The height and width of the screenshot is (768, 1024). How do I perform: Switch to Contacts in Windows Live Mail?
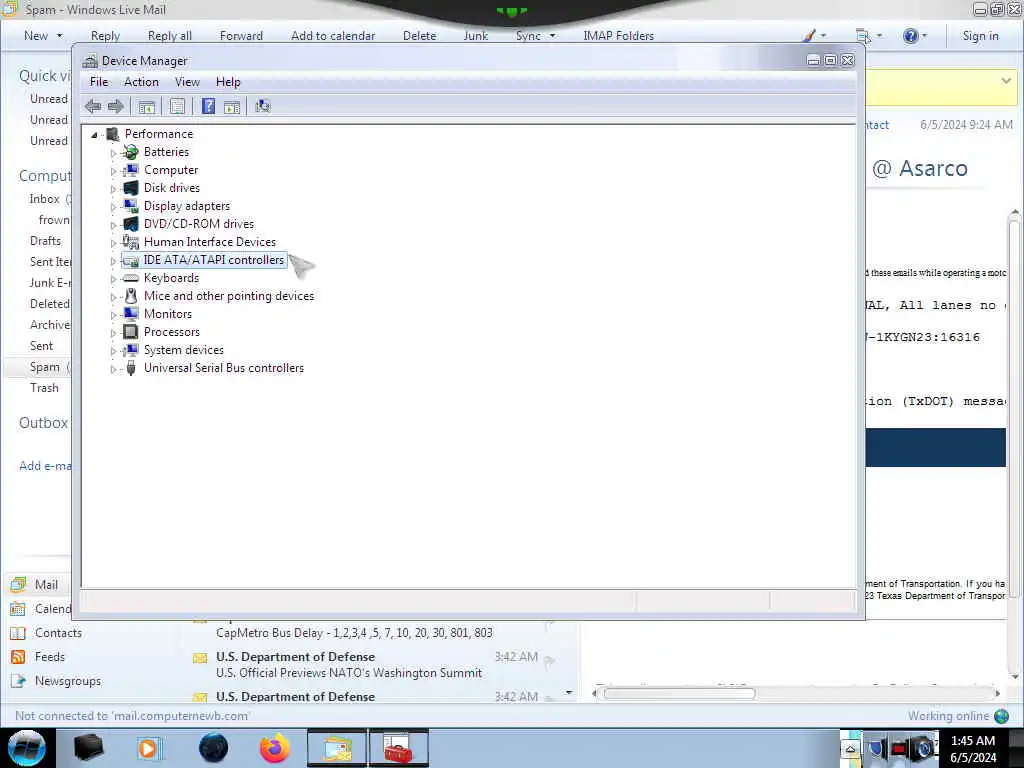click(x=58, y=633)
